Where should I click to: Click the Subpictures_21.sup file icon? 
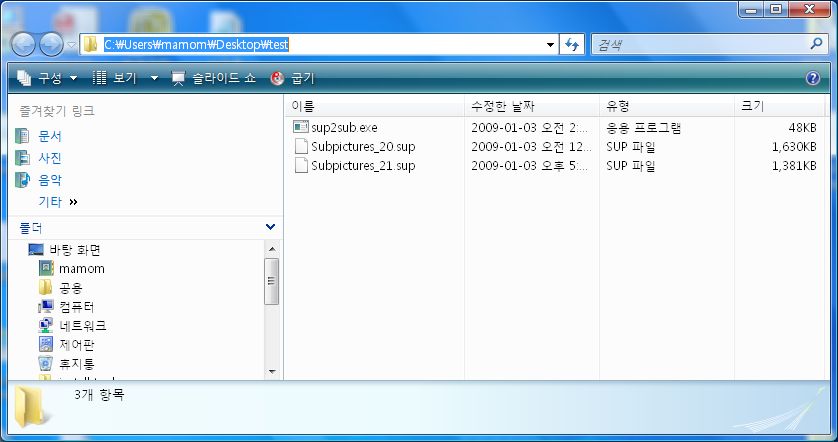(301, 165)
